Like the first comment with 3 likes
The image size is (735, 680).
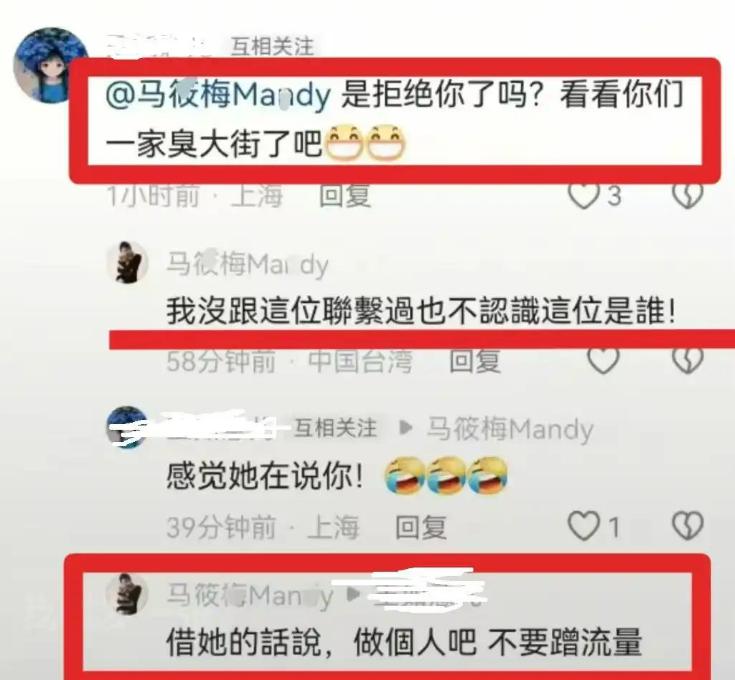pos(584,195)
